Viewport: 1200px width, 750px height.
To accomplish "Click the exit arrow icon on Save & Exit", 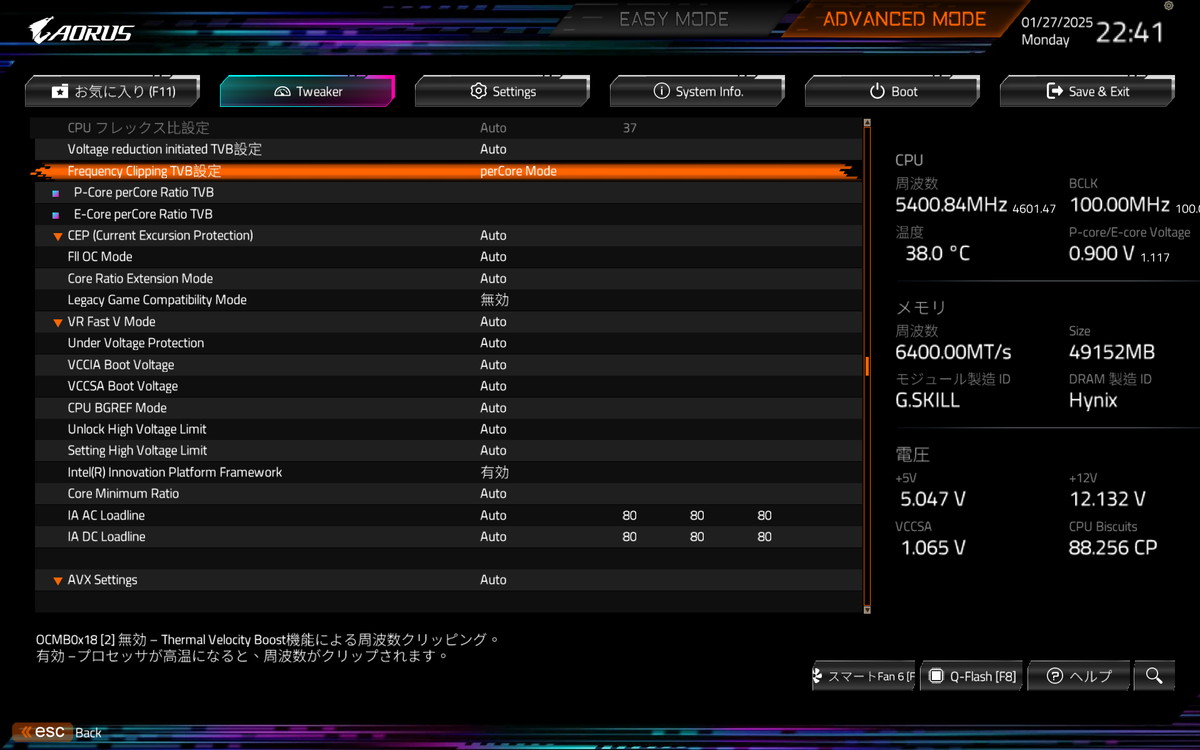I will [1054, 91].
